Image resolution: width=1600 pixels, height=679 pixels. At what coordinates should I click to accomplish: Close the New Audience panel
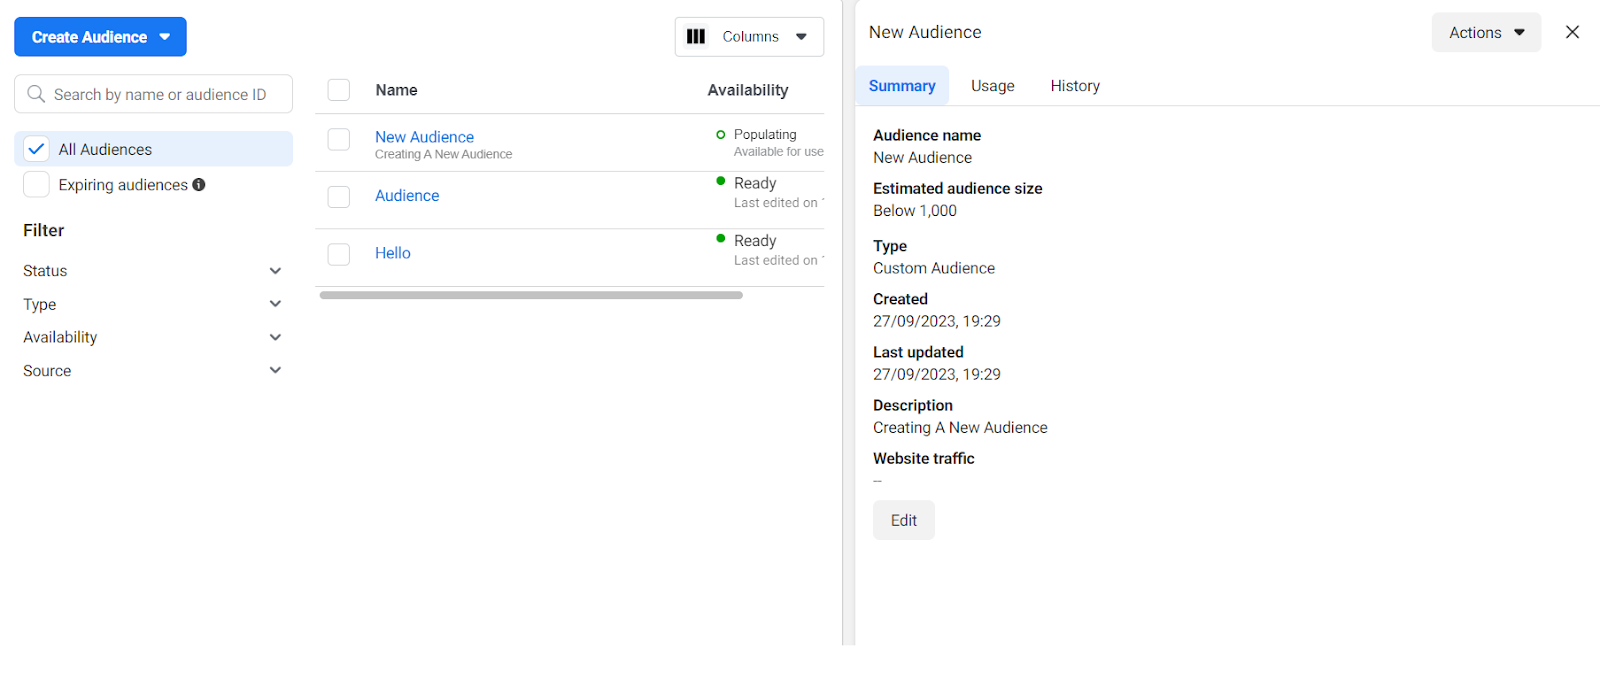coord(1572,32)
